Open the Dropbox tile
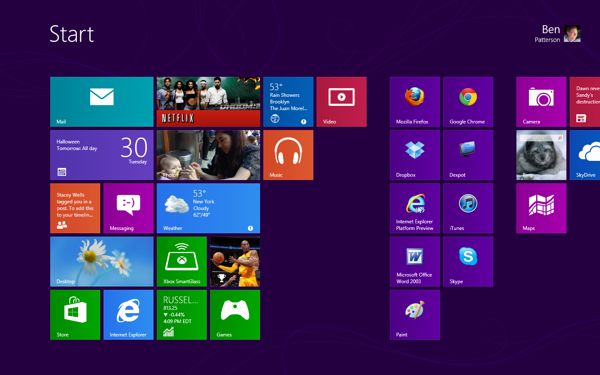This screenshot has width=600, height=375. coord(415,155)
